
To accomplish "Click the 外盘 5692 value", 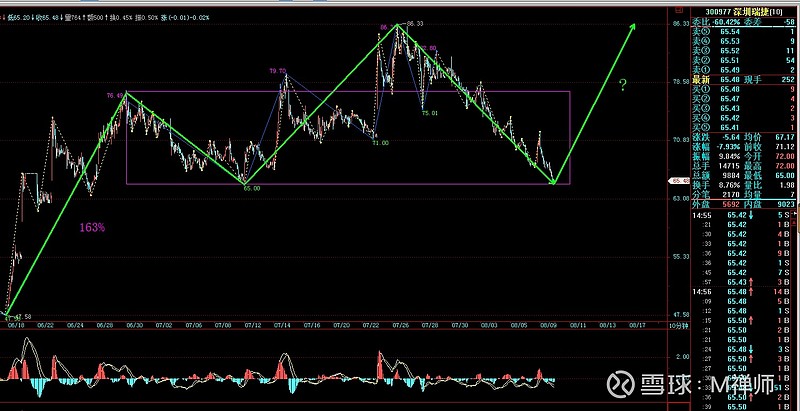I will tap(732, 204).
